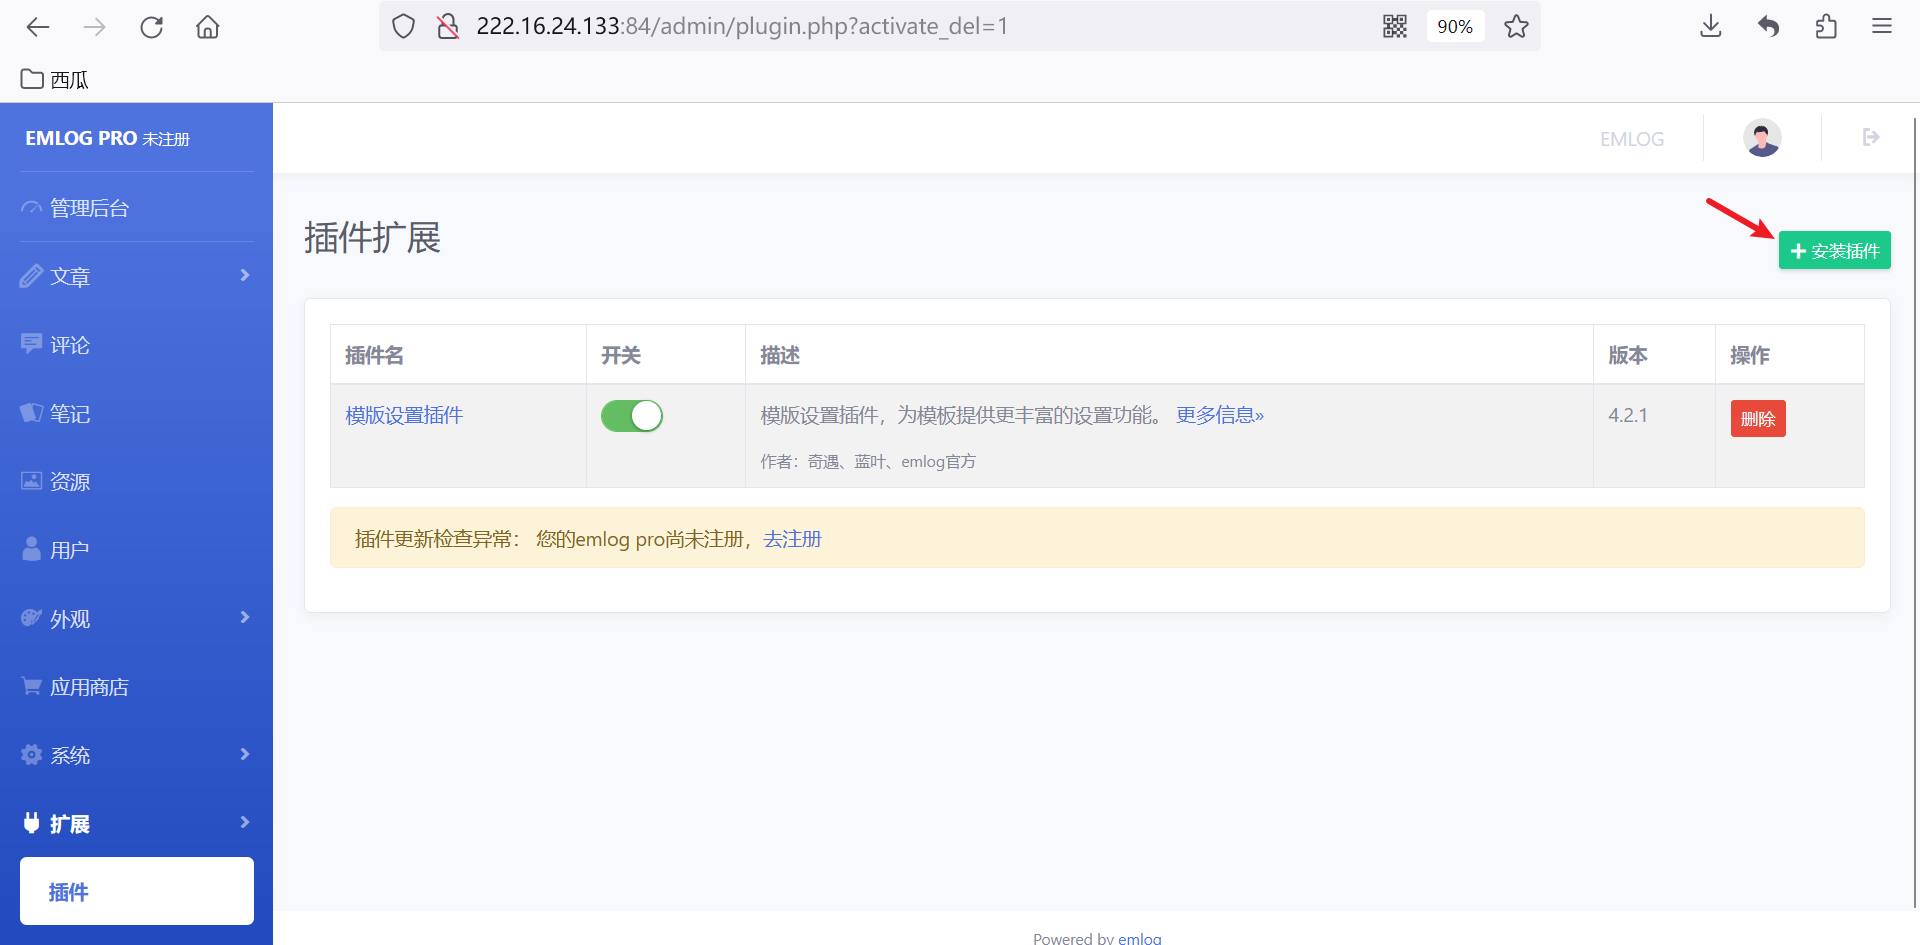The image size is (1920, 945).
Task: Click the 插件扩展 page heading
Action: click(x=372, y=238)
